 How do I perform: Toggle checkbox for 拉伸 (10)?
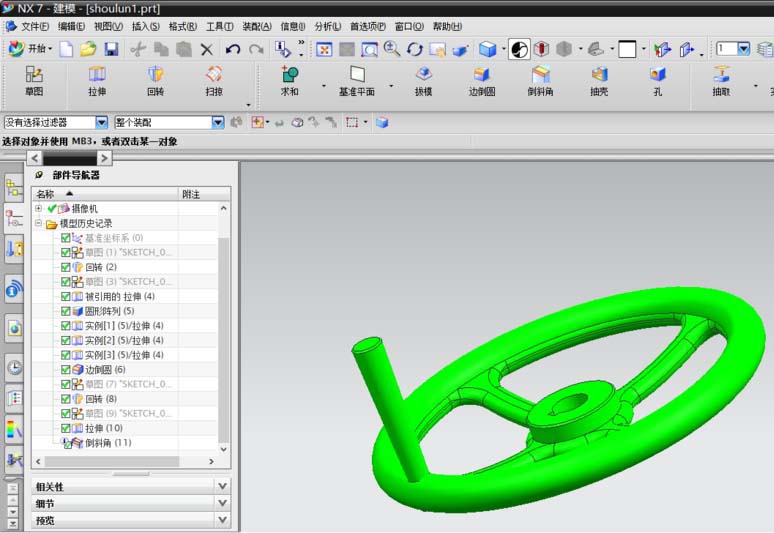click(x=65, y=428)
